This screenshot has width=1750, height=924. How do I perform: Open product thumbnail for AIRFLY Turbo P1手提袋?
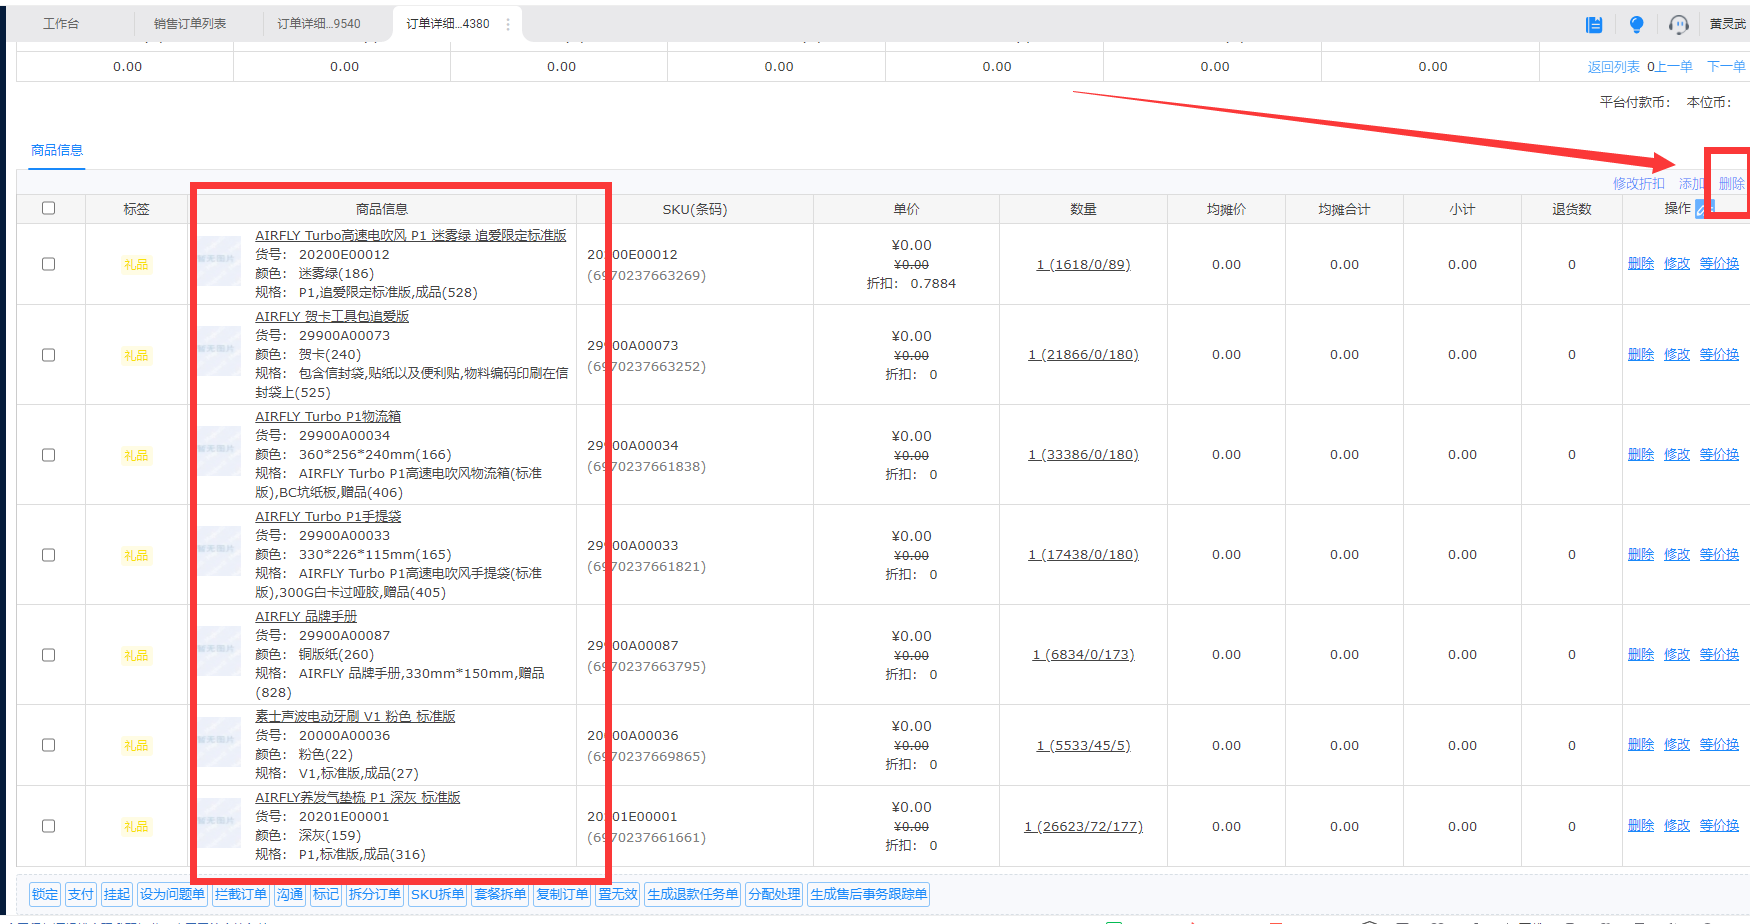[x=218, y=550]
